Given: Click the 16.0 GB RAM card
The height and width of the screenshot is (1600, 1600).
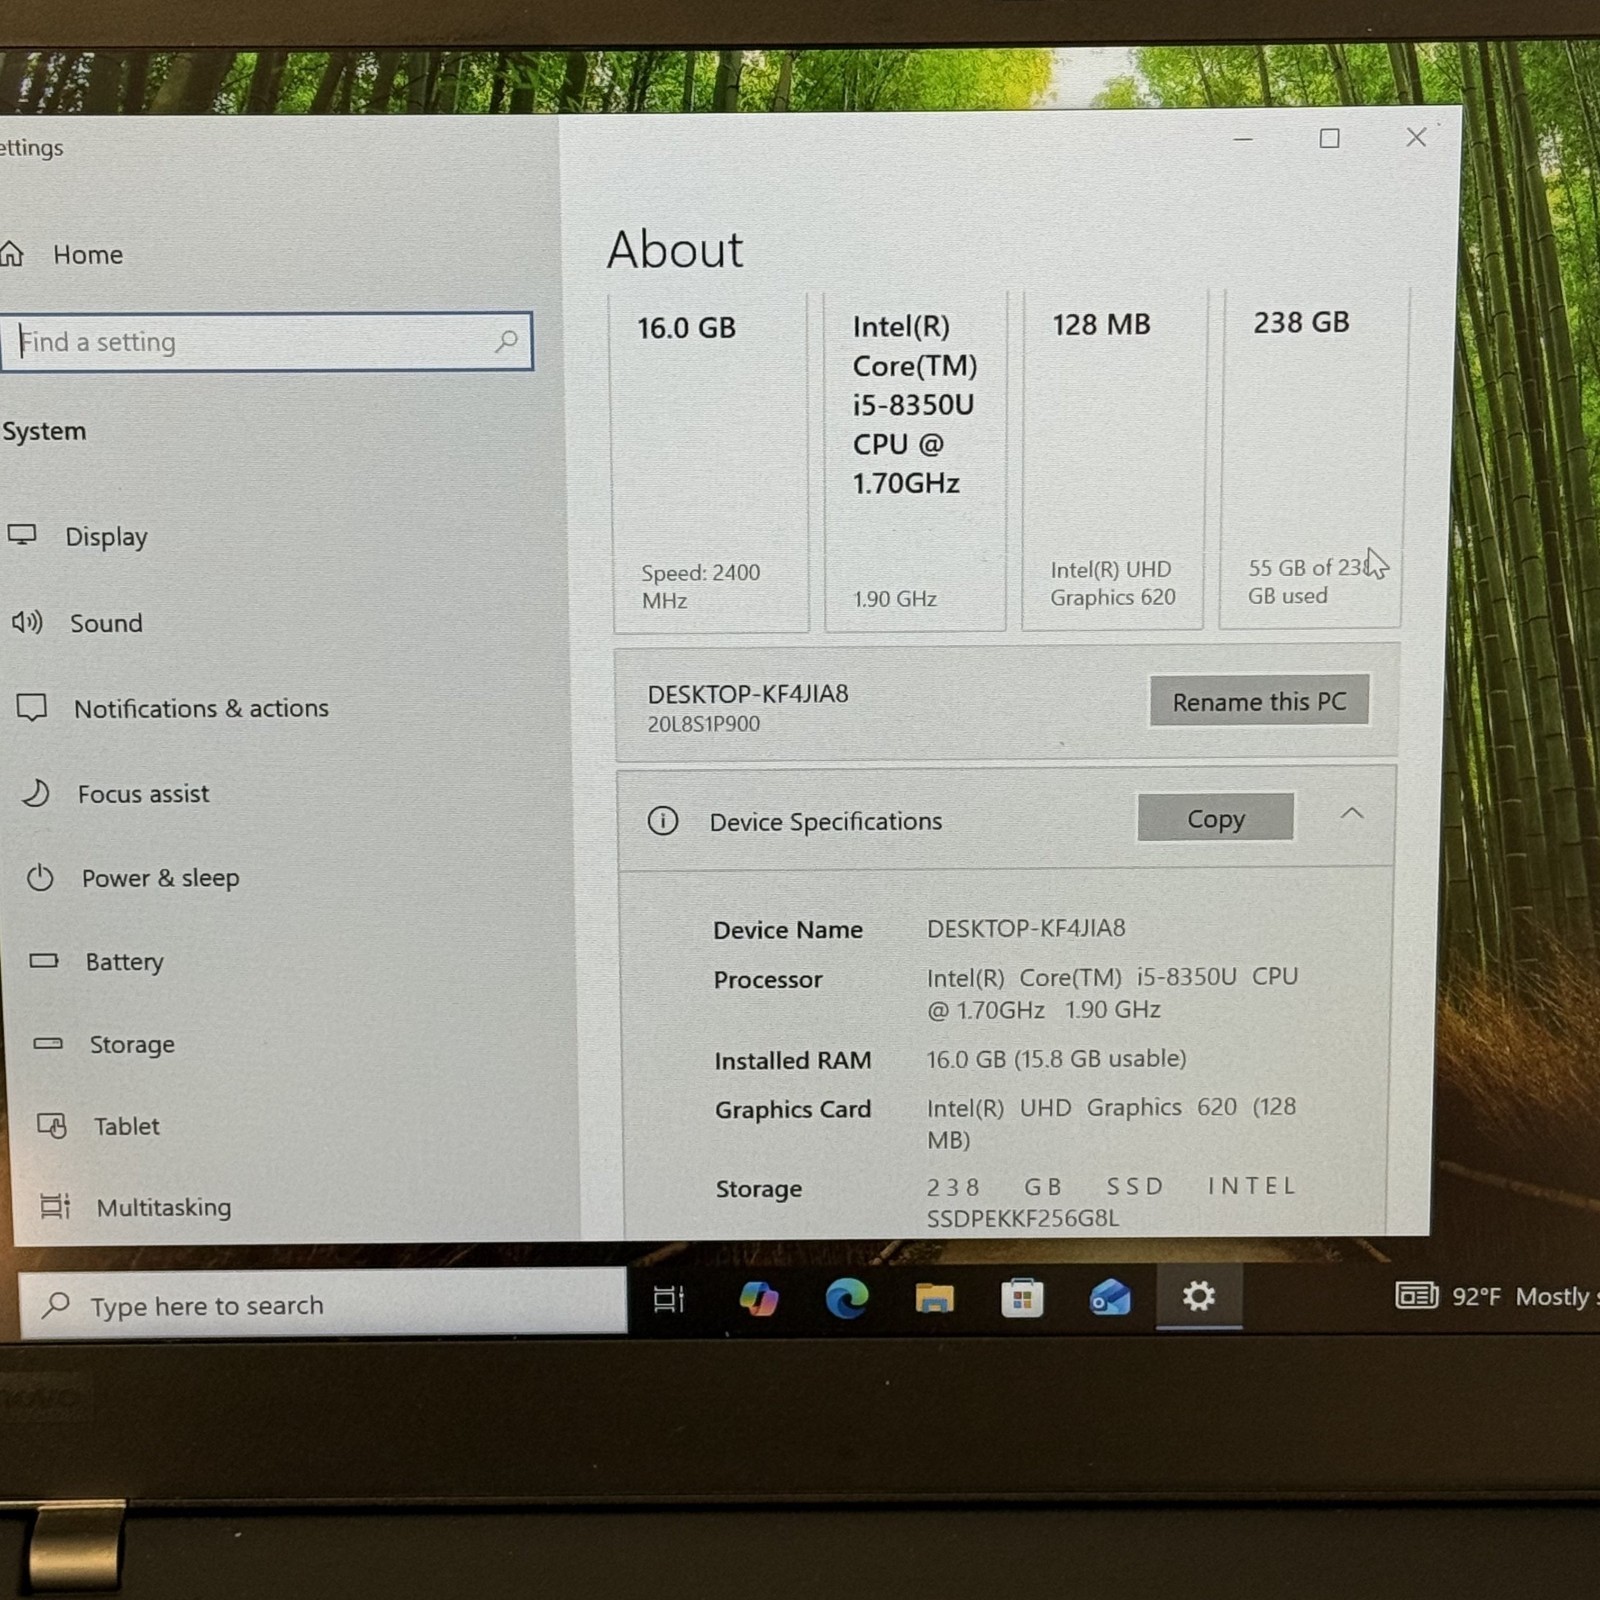Looking at the screenshot, I should [711, 462].
